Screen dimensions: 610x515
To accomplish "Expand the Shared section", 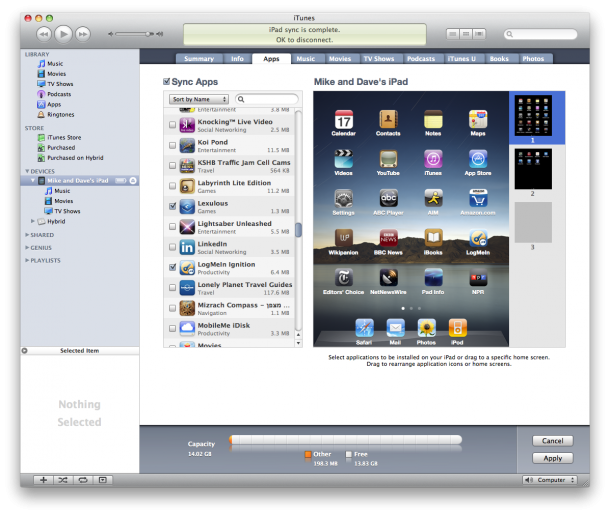I will [x=27, y=235].
